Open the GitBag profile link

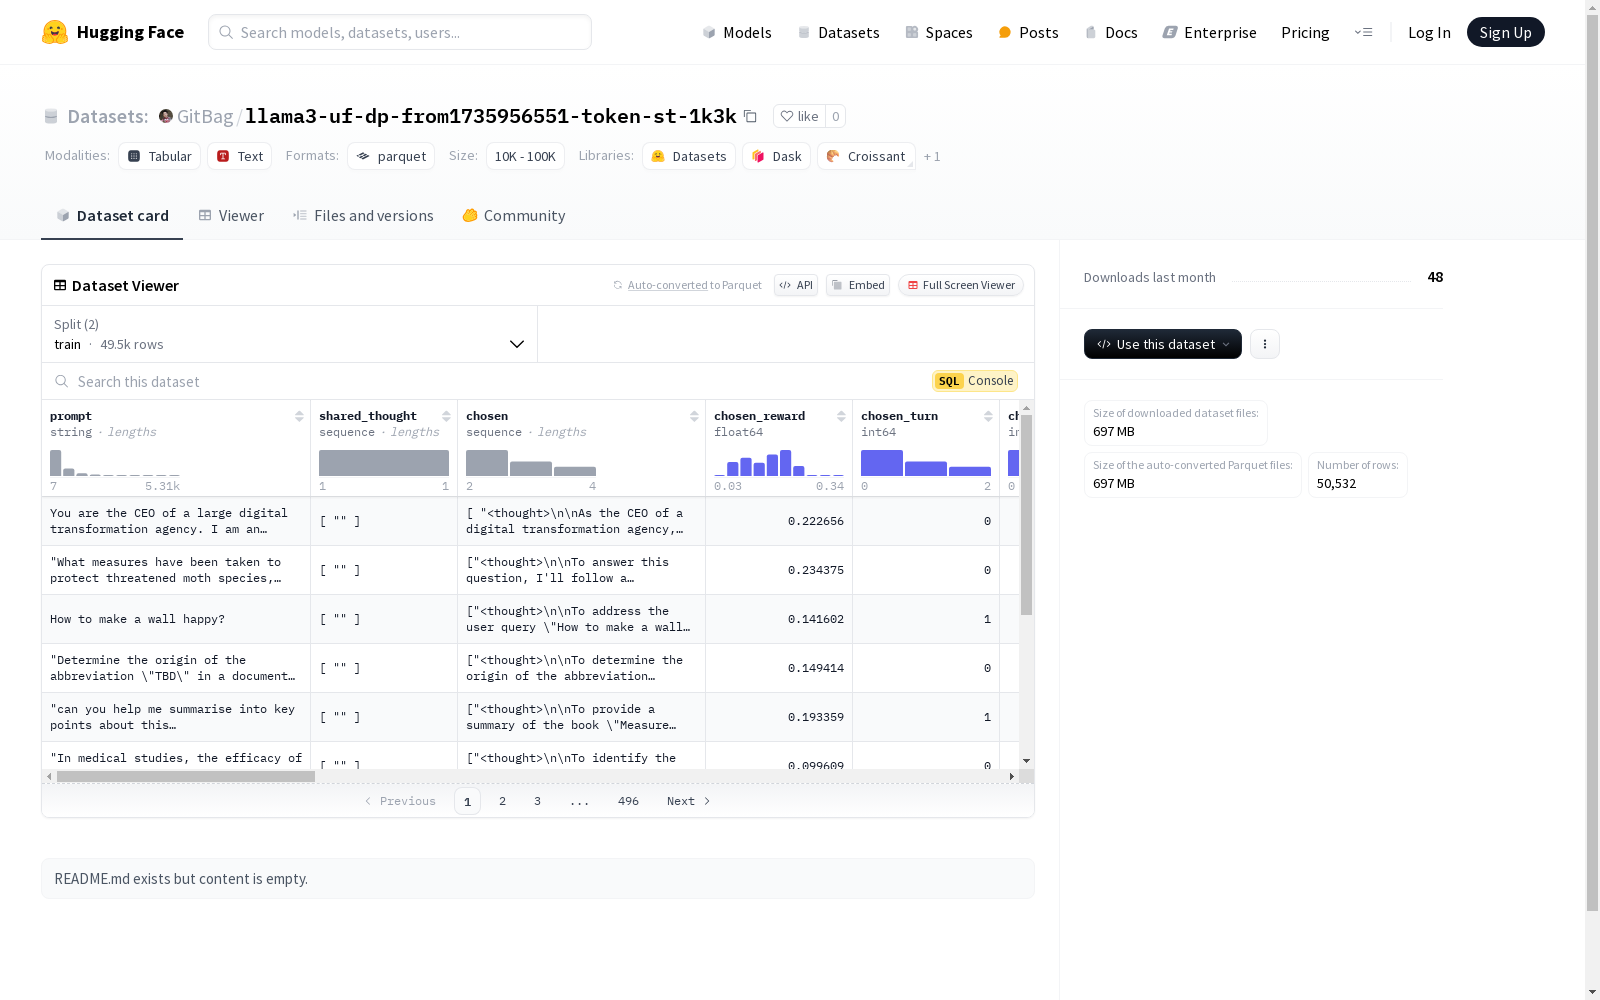[x=205, y=116]
